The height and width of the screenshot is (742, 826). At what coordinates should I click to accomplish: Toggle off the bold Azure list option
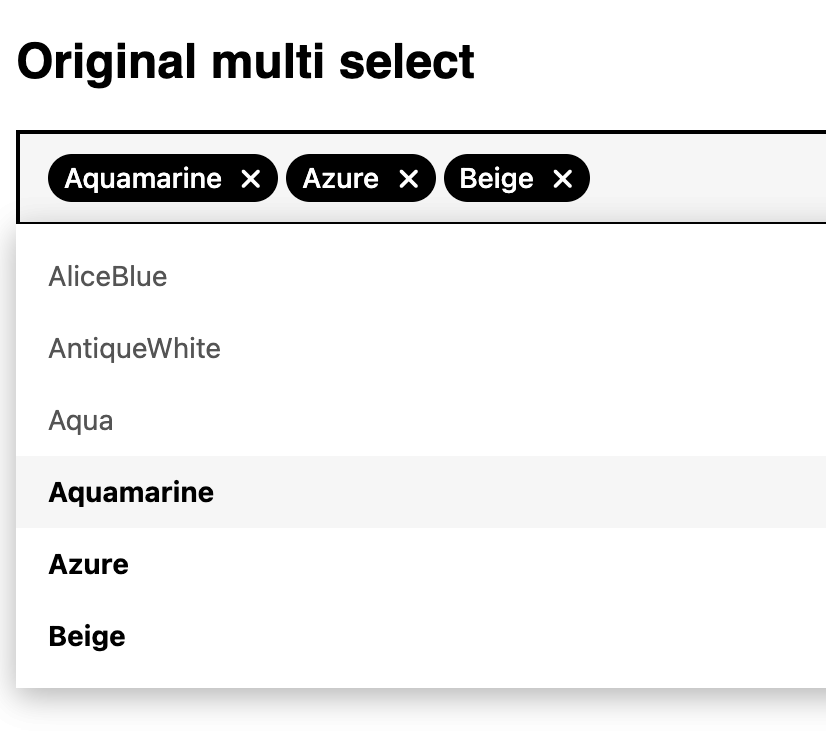coord(89,564)
